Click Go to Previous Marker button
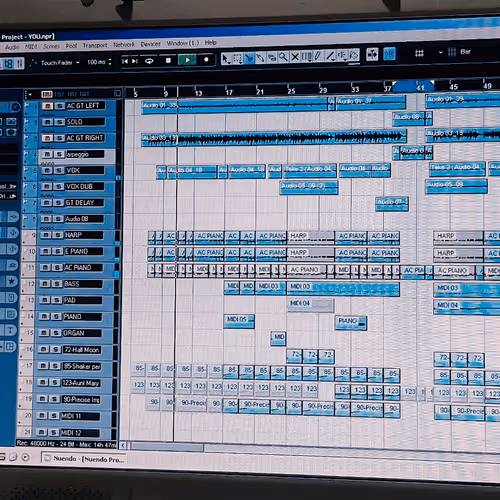 click(125, 61)
